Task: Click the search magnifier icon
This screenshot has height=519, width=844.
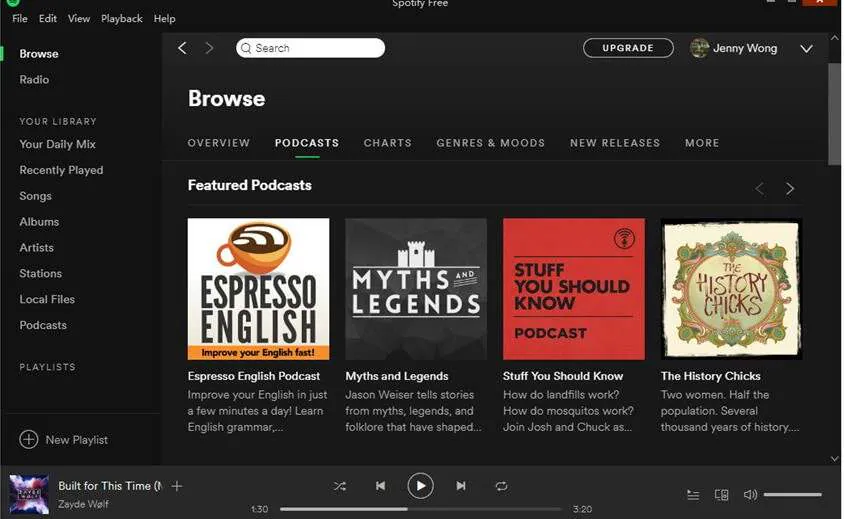Action: 246,48
